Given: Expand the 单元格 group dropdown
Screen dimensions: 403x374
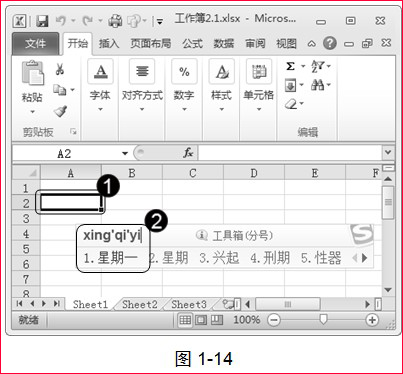Looking at the screenshot, I should [259, 109].
